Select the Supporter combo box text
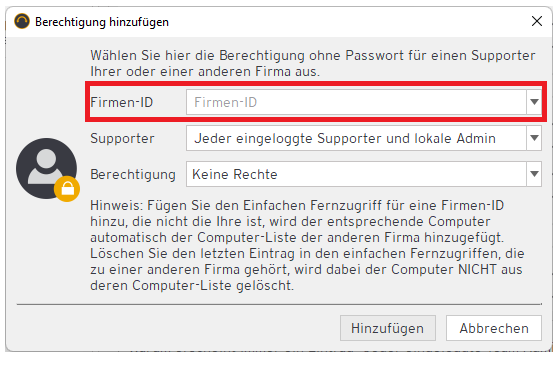Image resolution: width=559 pixels, height=369 pixels. click(344, 138)
